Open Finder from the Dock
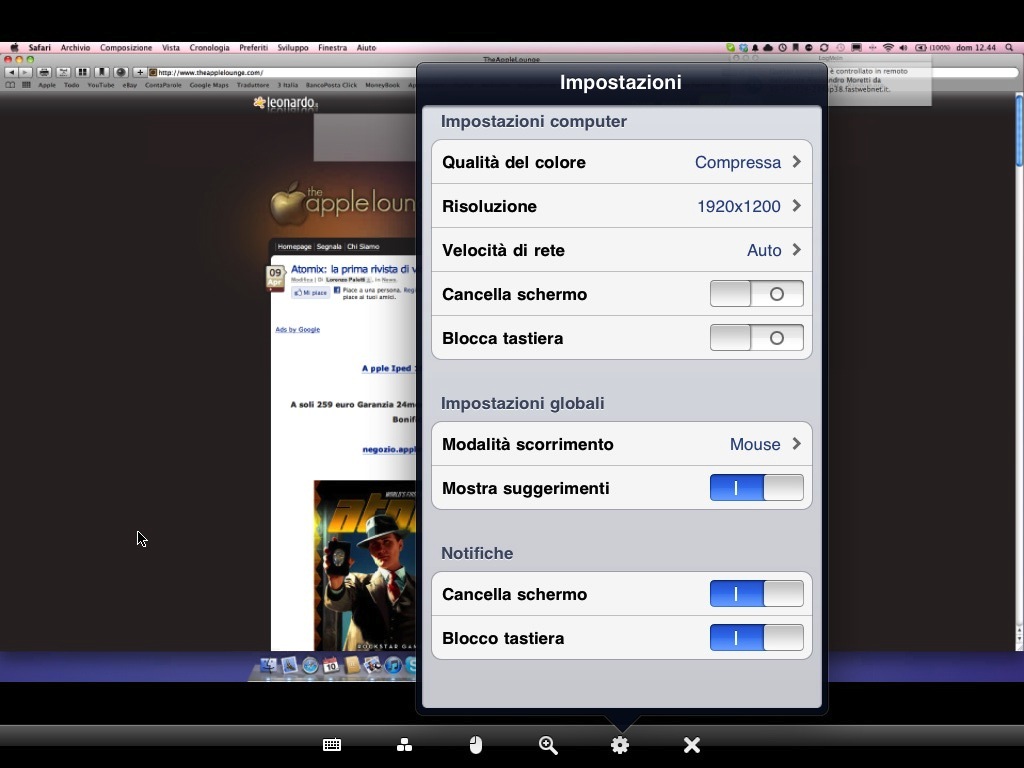This screenshot has width=1024, height=768. coord(268,665)
